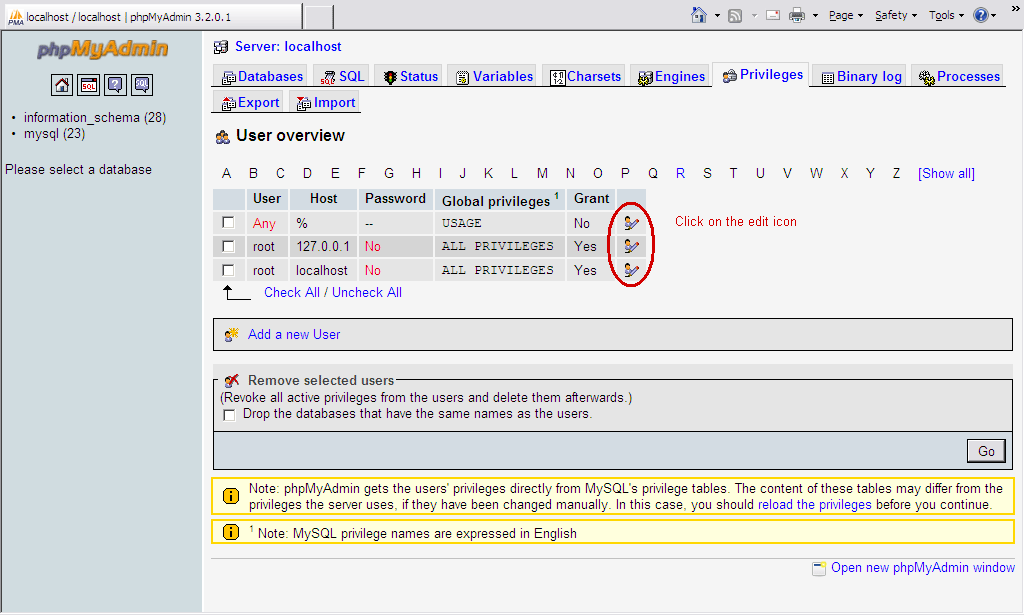The image size is (1024, 615).
Task: Click the 'Server: localhost' link
Action: tap(288, 46)
